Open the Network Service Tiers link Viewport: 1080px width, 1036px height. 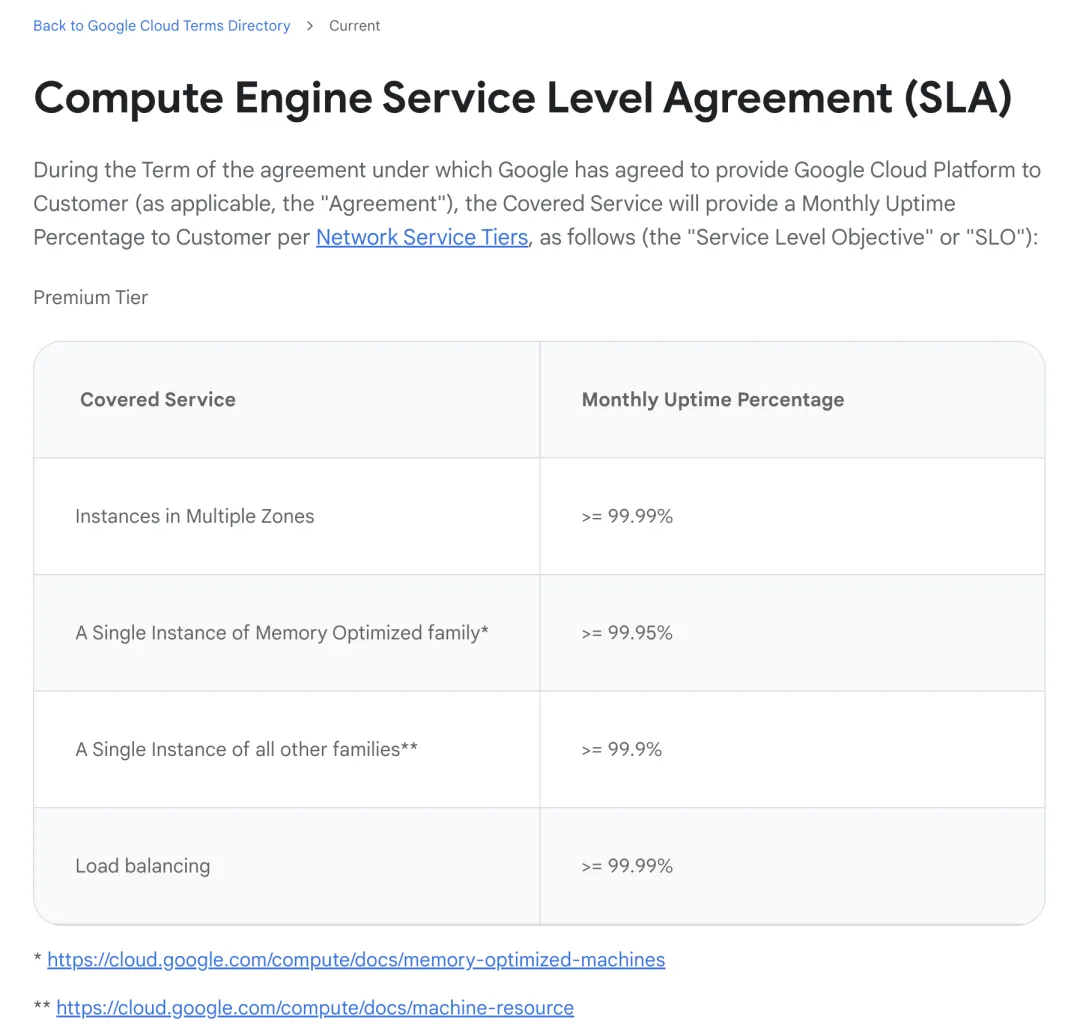[422, 238]
